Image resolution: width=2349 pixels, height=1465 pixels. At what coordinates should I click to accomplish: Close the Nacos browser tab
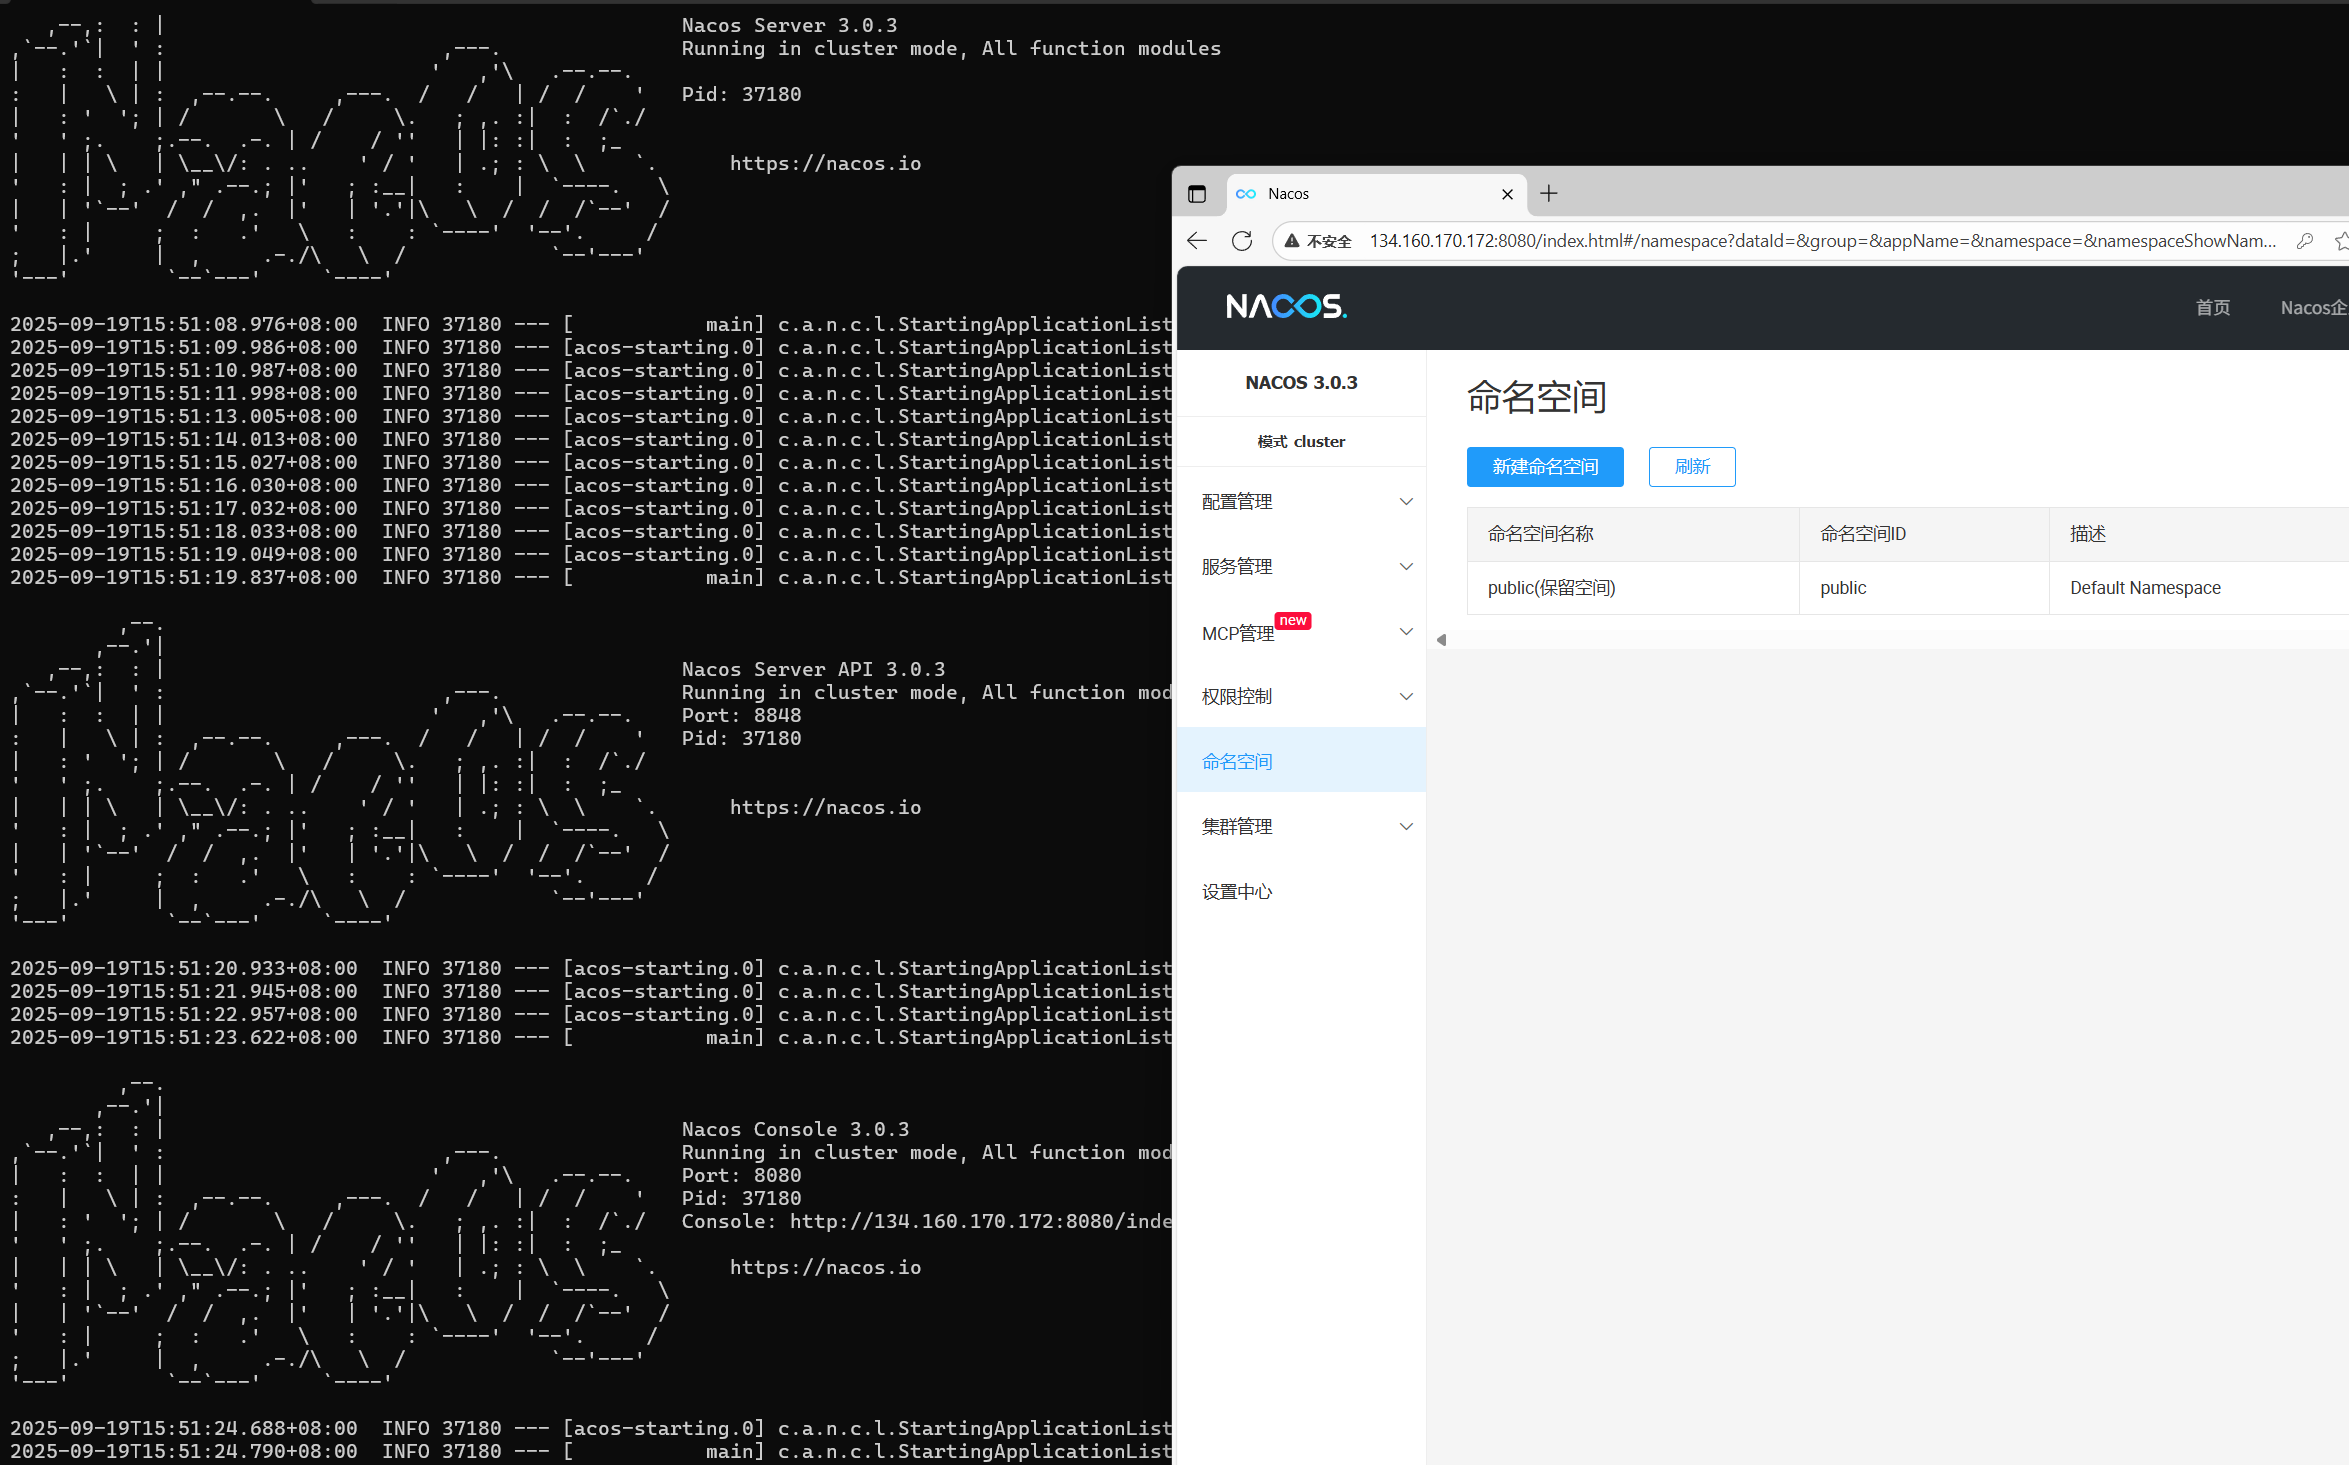coord(1508,194)
